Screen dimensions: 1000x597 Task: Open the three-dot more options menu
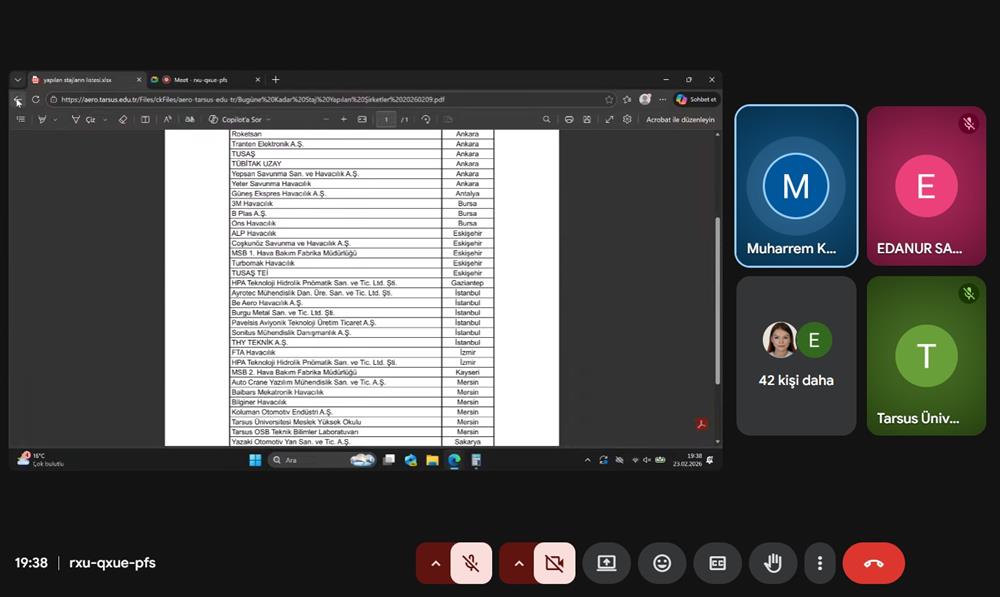click(x=819, y=563)
